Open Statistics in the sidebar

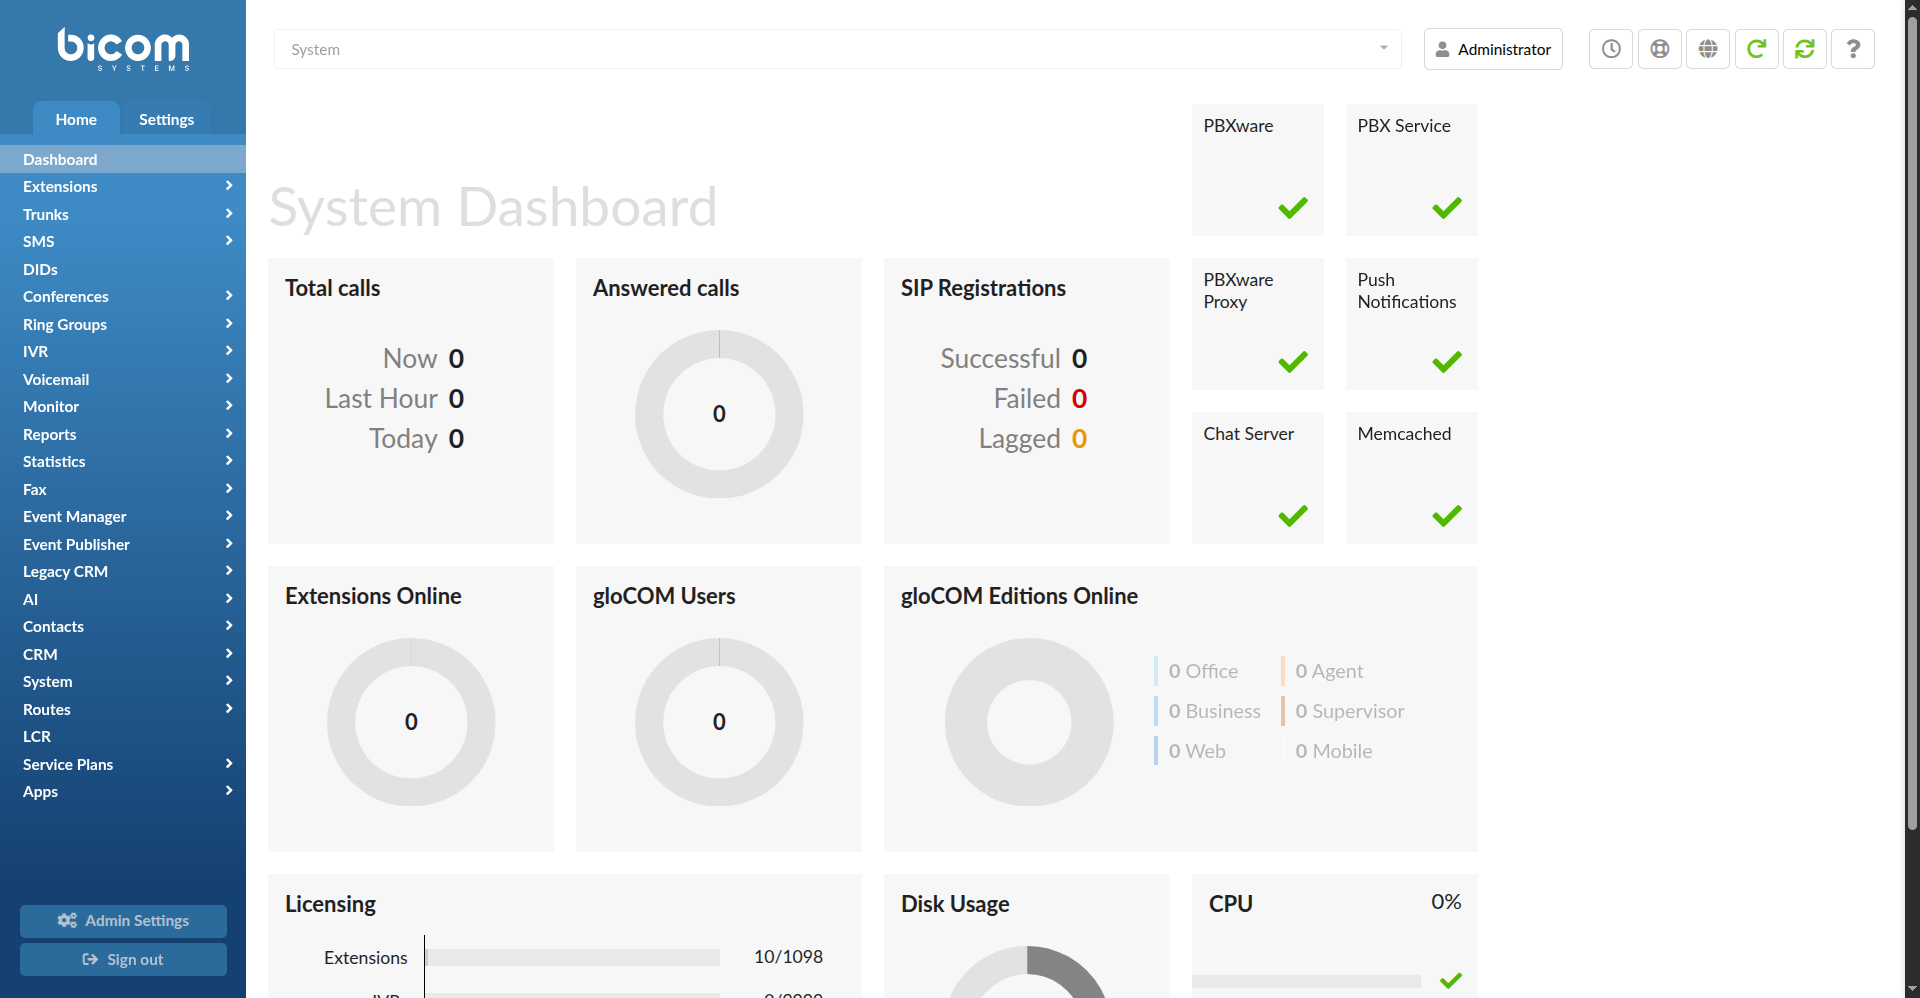(123, 461)
